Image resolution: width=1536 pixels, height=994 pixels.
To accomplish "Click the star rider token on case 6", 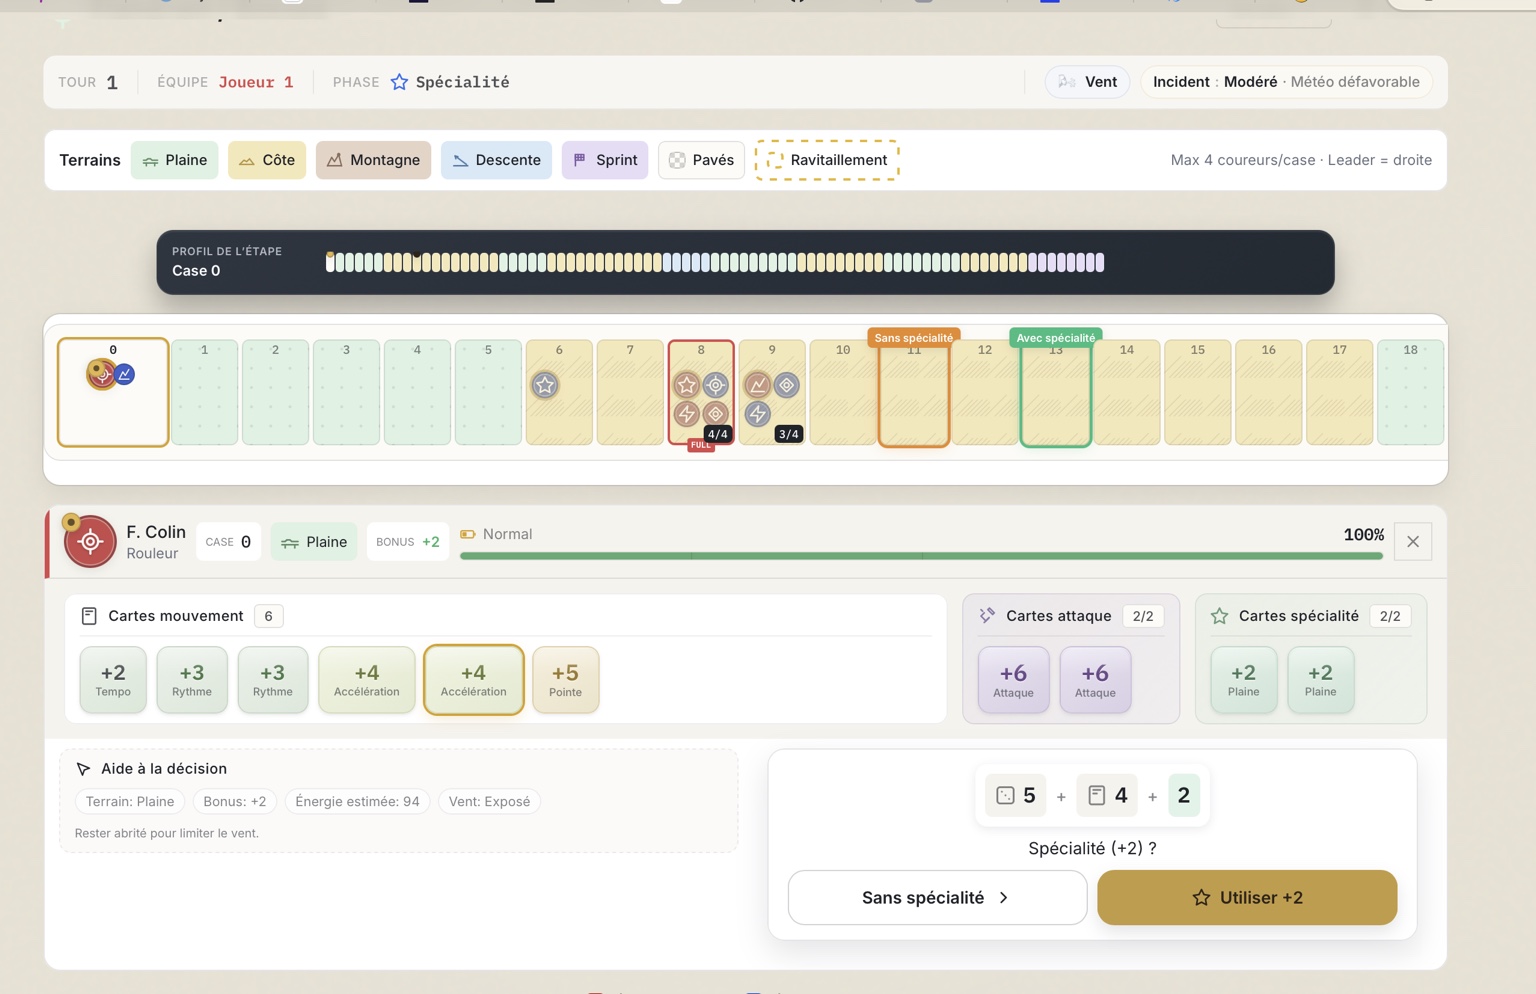I will (x=544, y=385).
